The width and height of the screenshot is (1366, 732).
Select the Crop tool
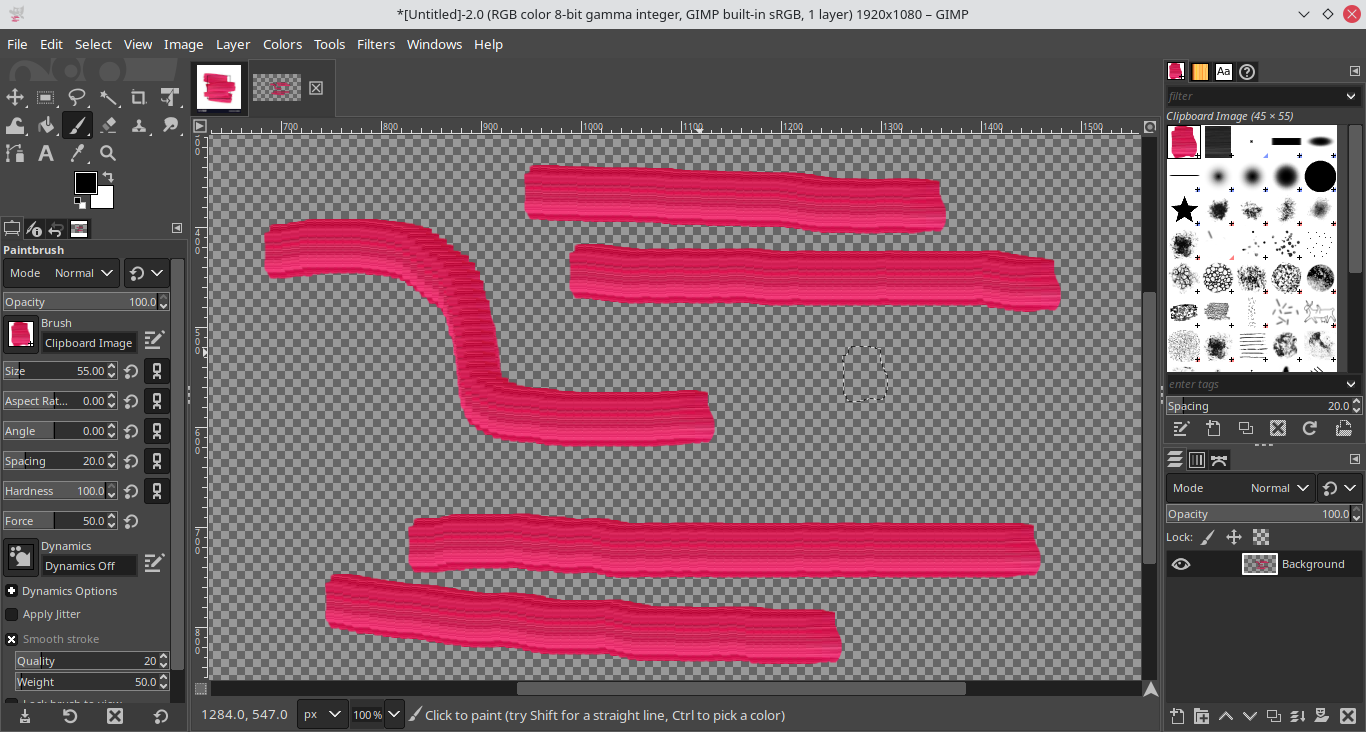click(139, 97)
